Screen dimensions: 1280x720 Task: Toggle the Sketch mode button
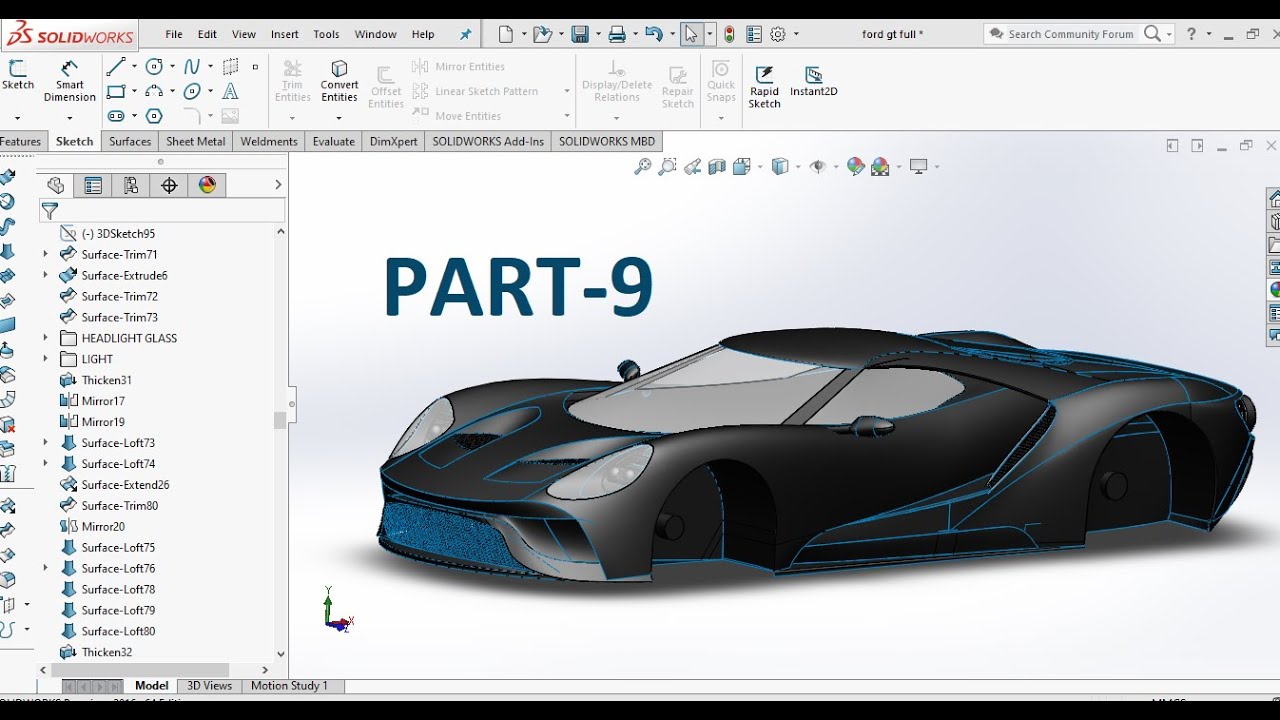coord(17,75)
